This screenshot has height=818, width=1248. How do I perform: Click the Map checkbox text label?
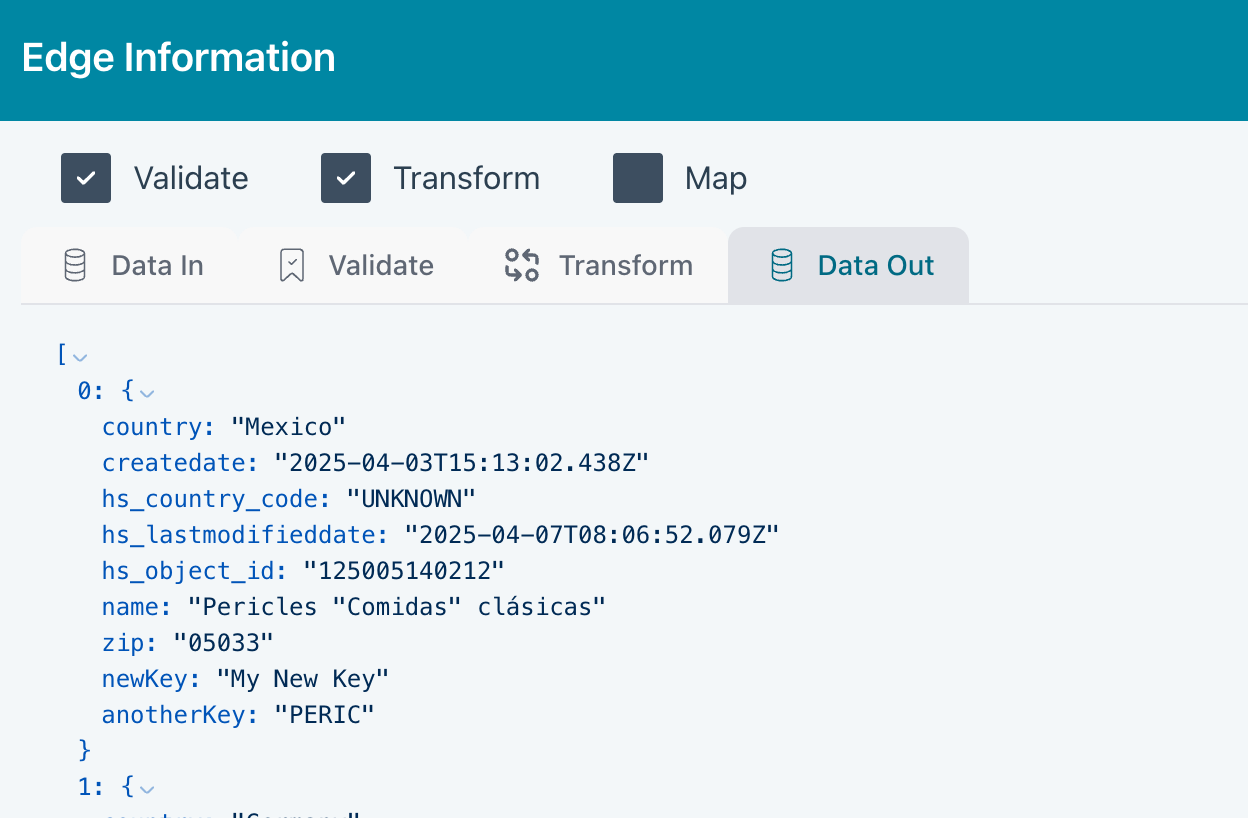coord(715,179)
